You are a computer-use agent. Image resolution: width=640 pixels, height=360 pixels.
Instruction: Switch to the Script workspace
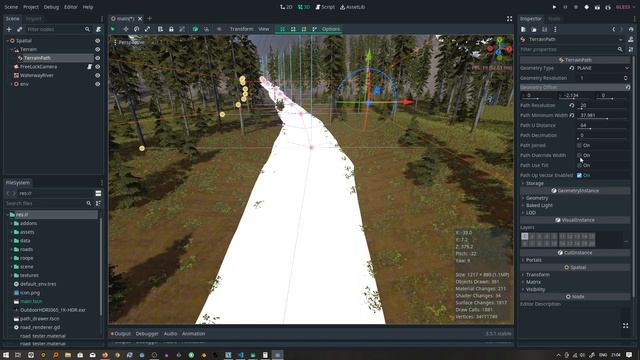point(325,7)
